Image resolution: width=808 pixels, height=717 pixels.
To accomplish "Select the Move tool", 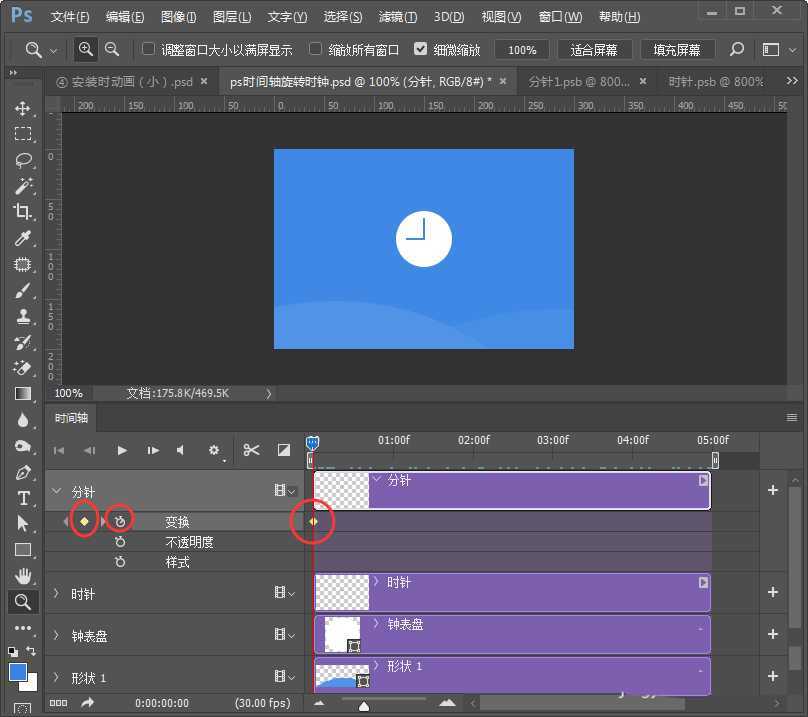I will 22,109.
